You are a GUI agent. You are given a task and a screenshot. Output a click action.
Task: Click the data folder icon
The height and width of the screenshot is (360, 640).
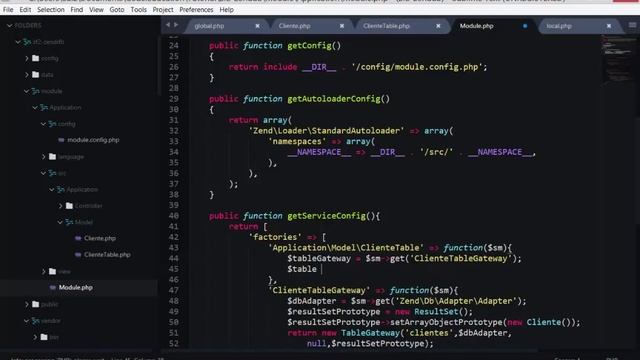click(x=36, y=75)
